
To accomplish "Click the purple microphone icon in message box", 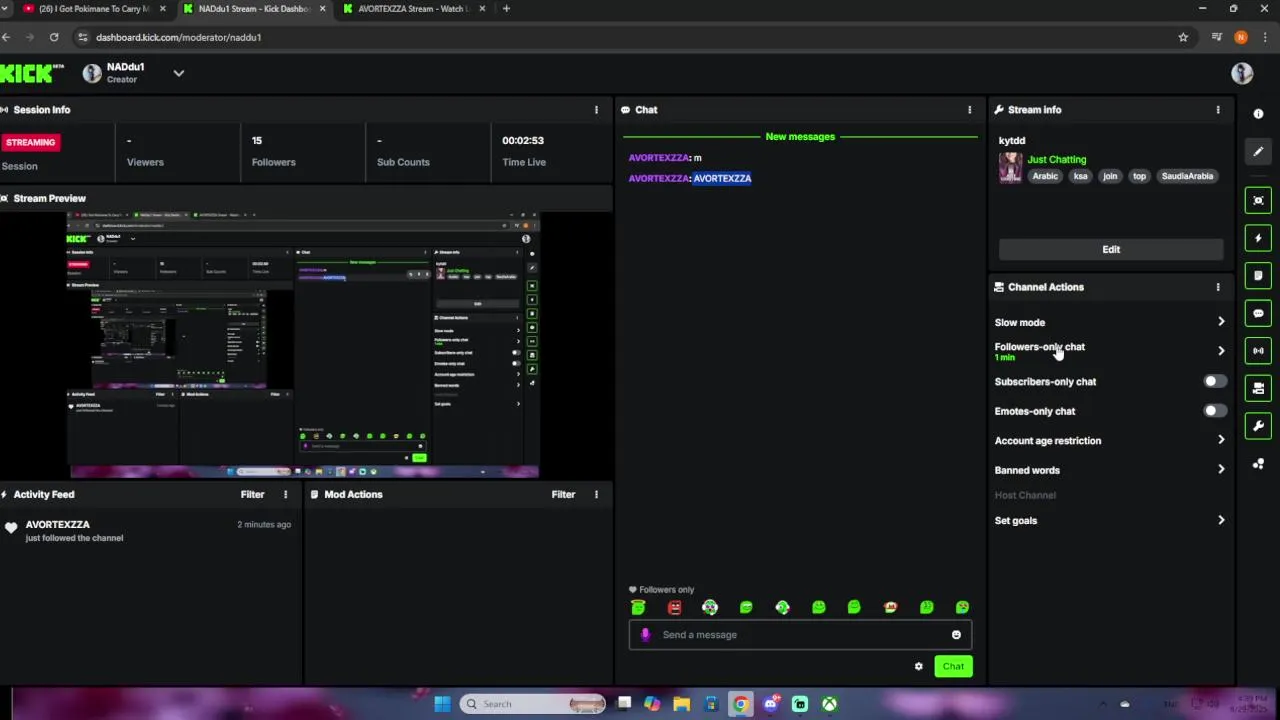I will click(645, 634).
